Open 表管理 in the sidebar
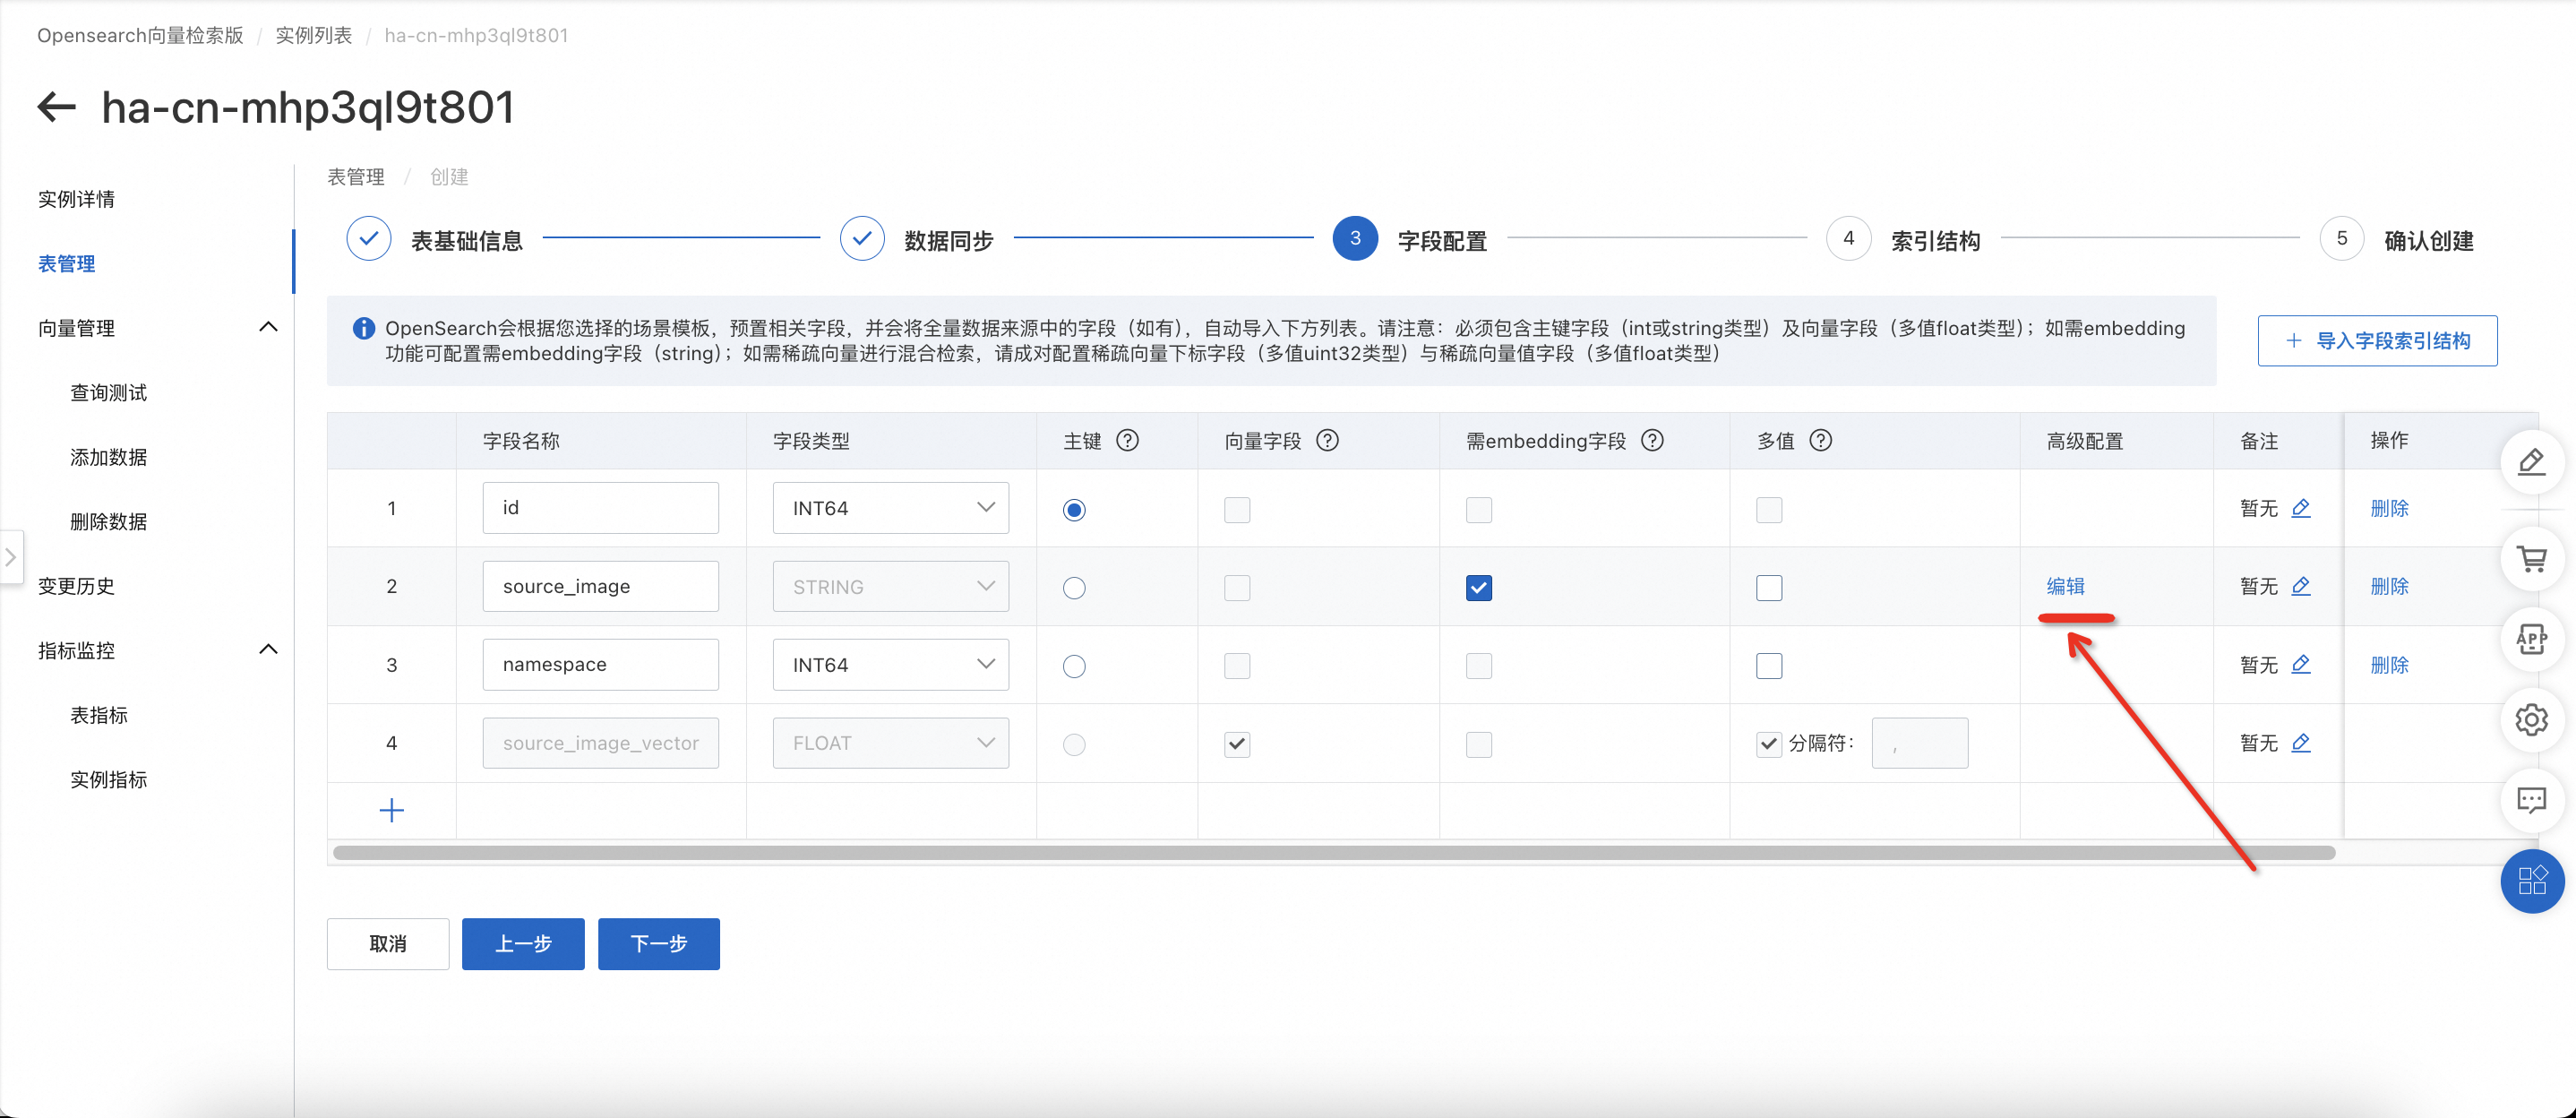The width and height of the screenshot is (2576, 1118). (x=66, y=263)
